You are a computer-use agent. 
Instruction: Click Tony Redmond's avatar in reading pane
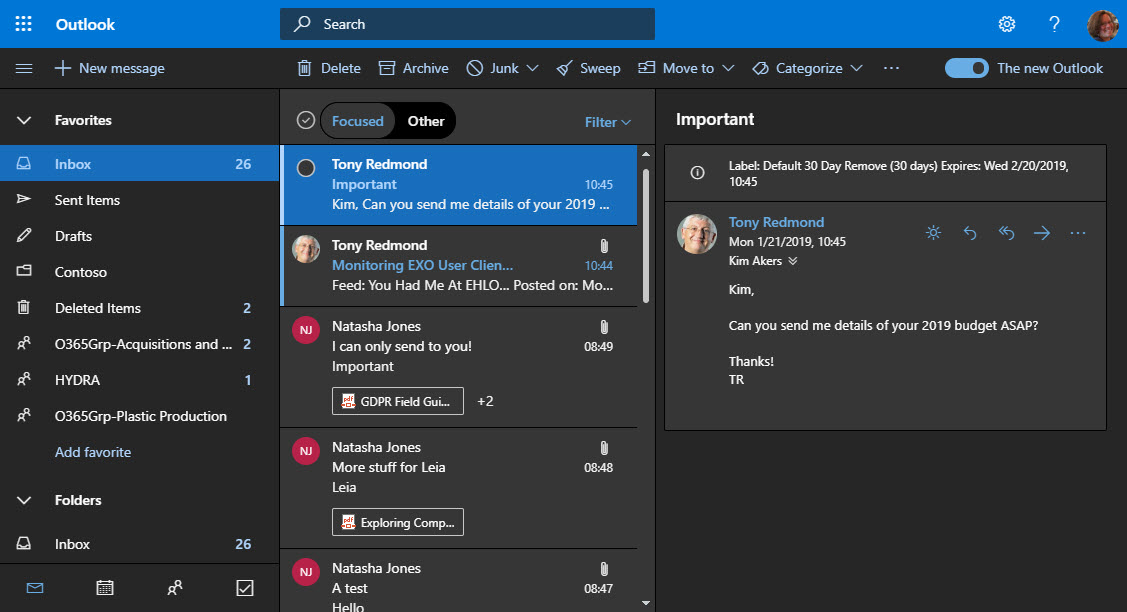coord(696,234)
